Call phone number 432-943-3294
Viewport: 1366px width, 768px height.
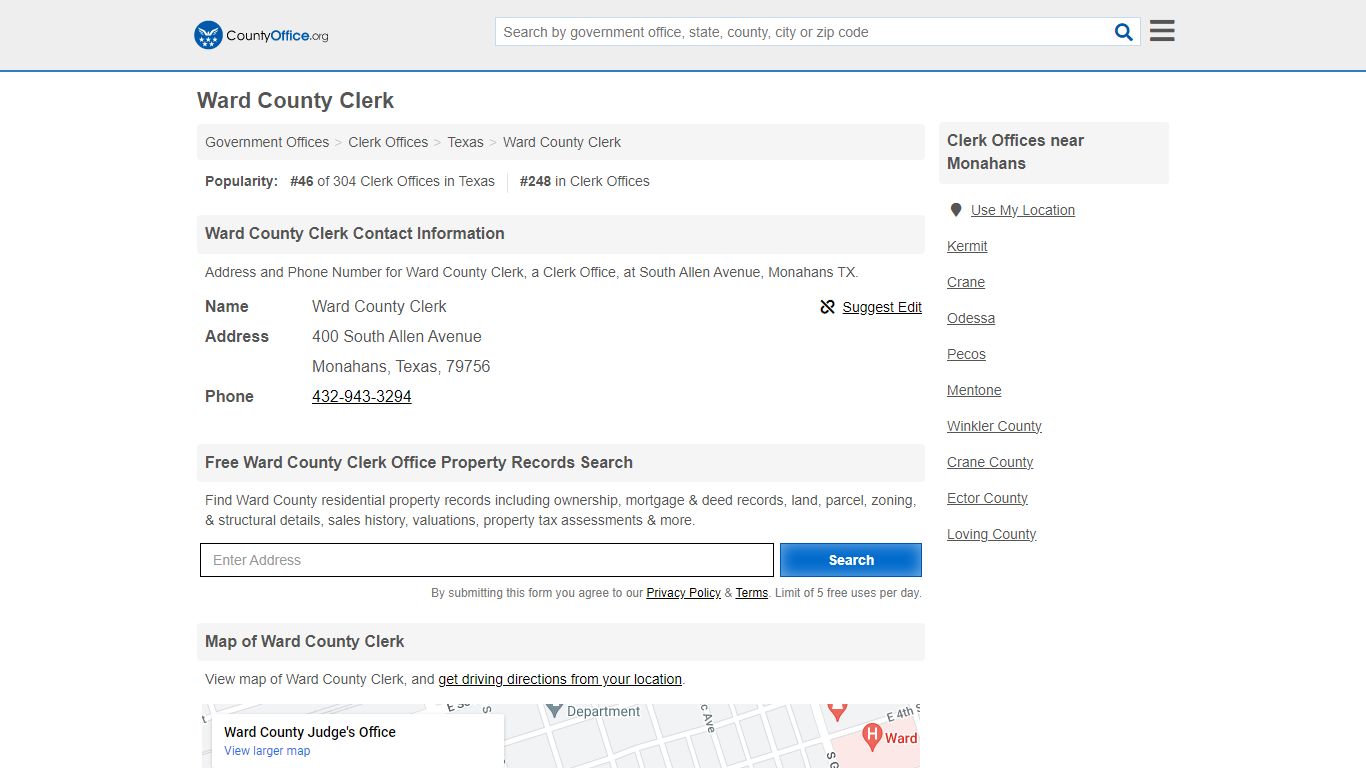pos(362,396)
